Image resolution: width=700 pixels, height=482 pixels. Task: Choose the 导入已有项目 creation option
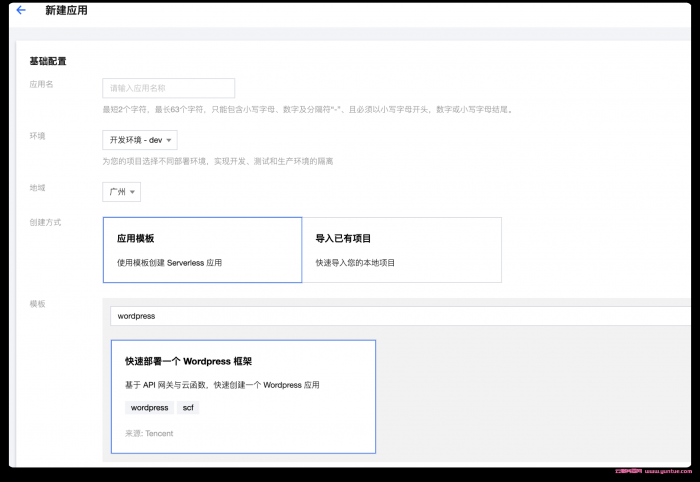tap(401, 250)
